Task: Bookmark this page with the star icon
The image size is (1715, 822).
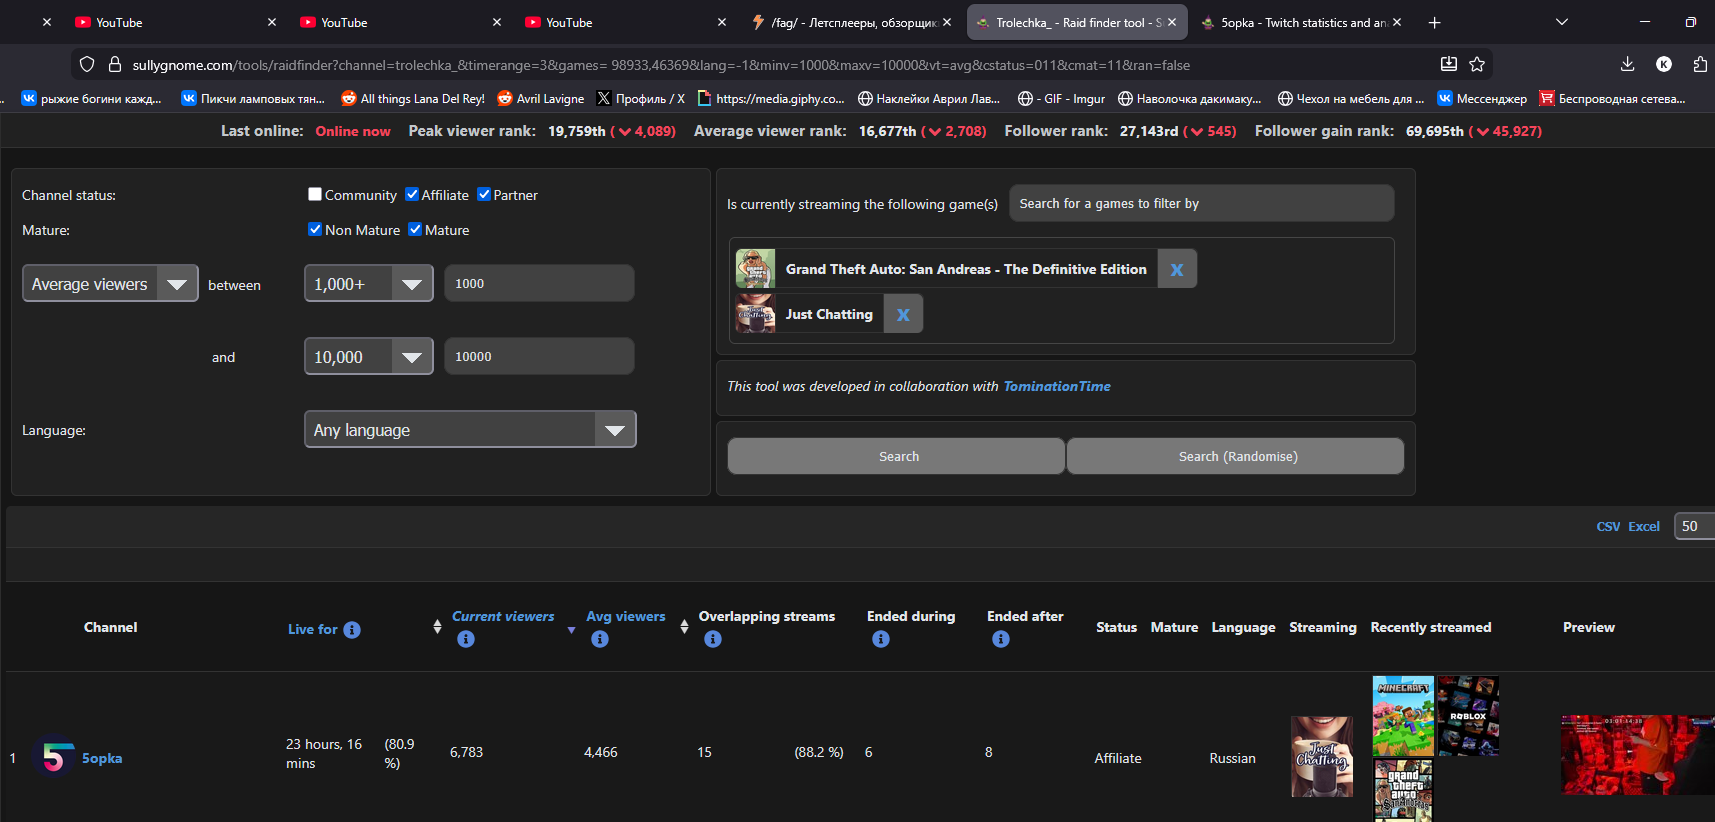Action: tap(1477, 64)
